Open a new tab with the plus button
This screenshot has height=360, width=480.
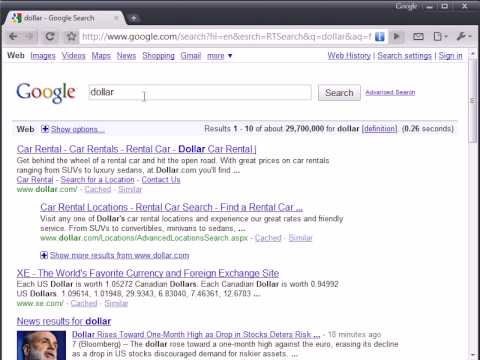[133, 18]
